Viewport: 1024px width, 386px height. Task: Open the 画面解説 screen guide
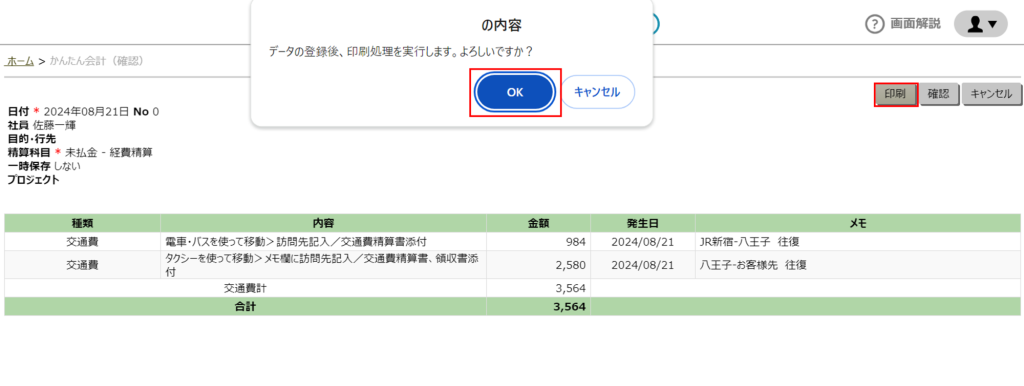coord(916,24)
